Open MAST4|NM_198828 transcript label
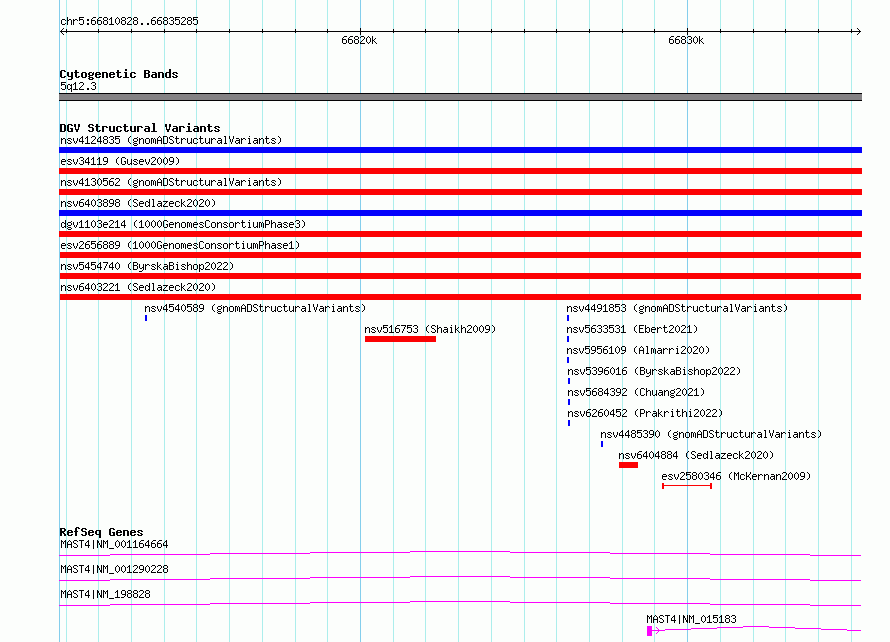 pyautogui.click(x=105, y=594)
